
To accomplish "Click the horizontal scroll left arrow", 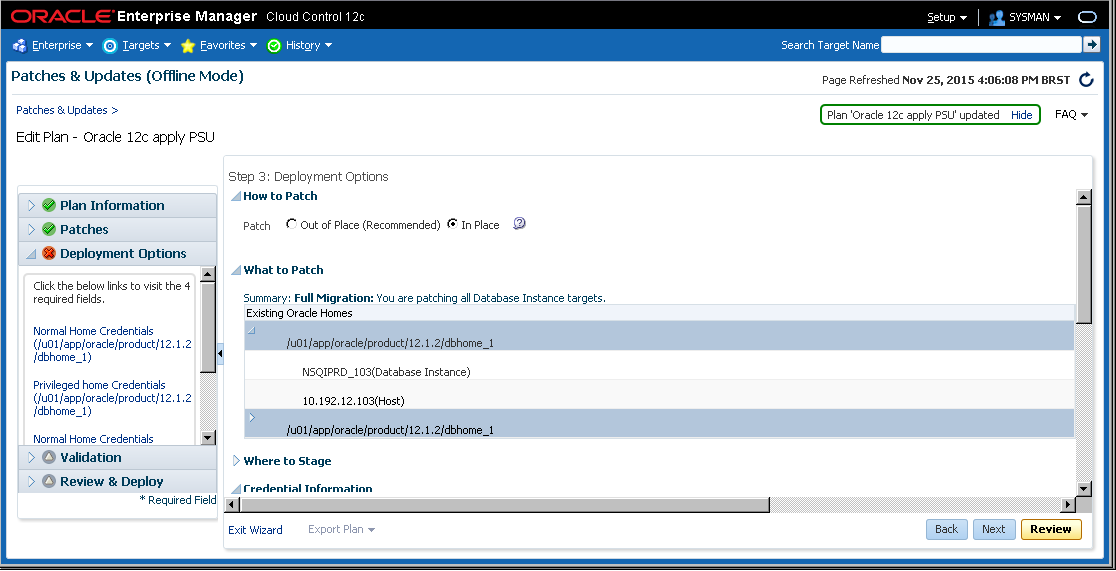I will point(232,505).
